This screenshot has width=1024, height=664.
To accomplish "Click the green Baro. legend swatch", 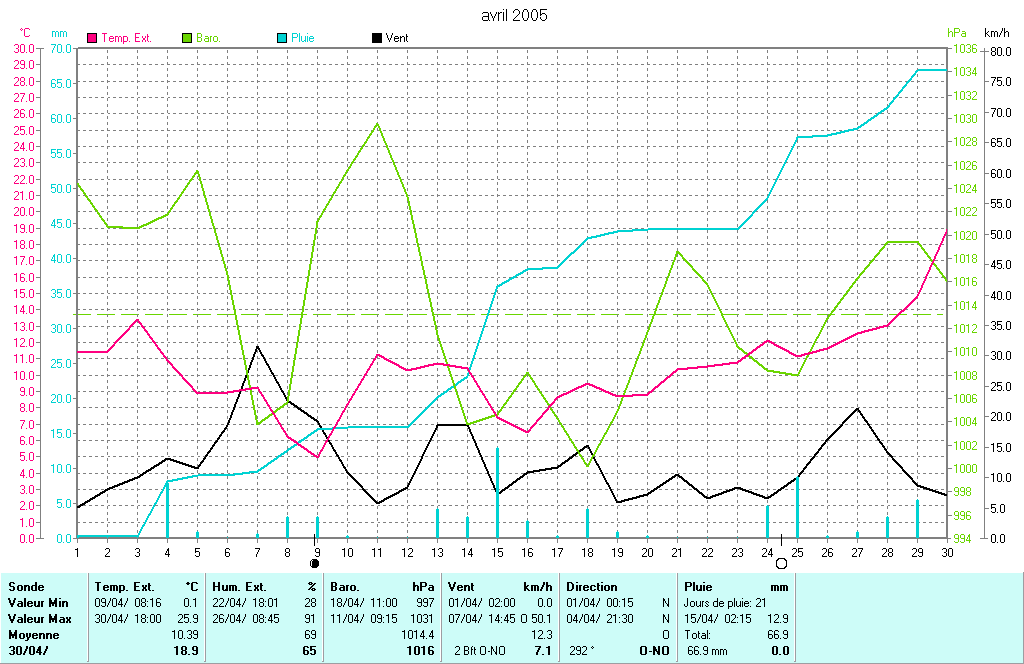I will tap(187, 38).
